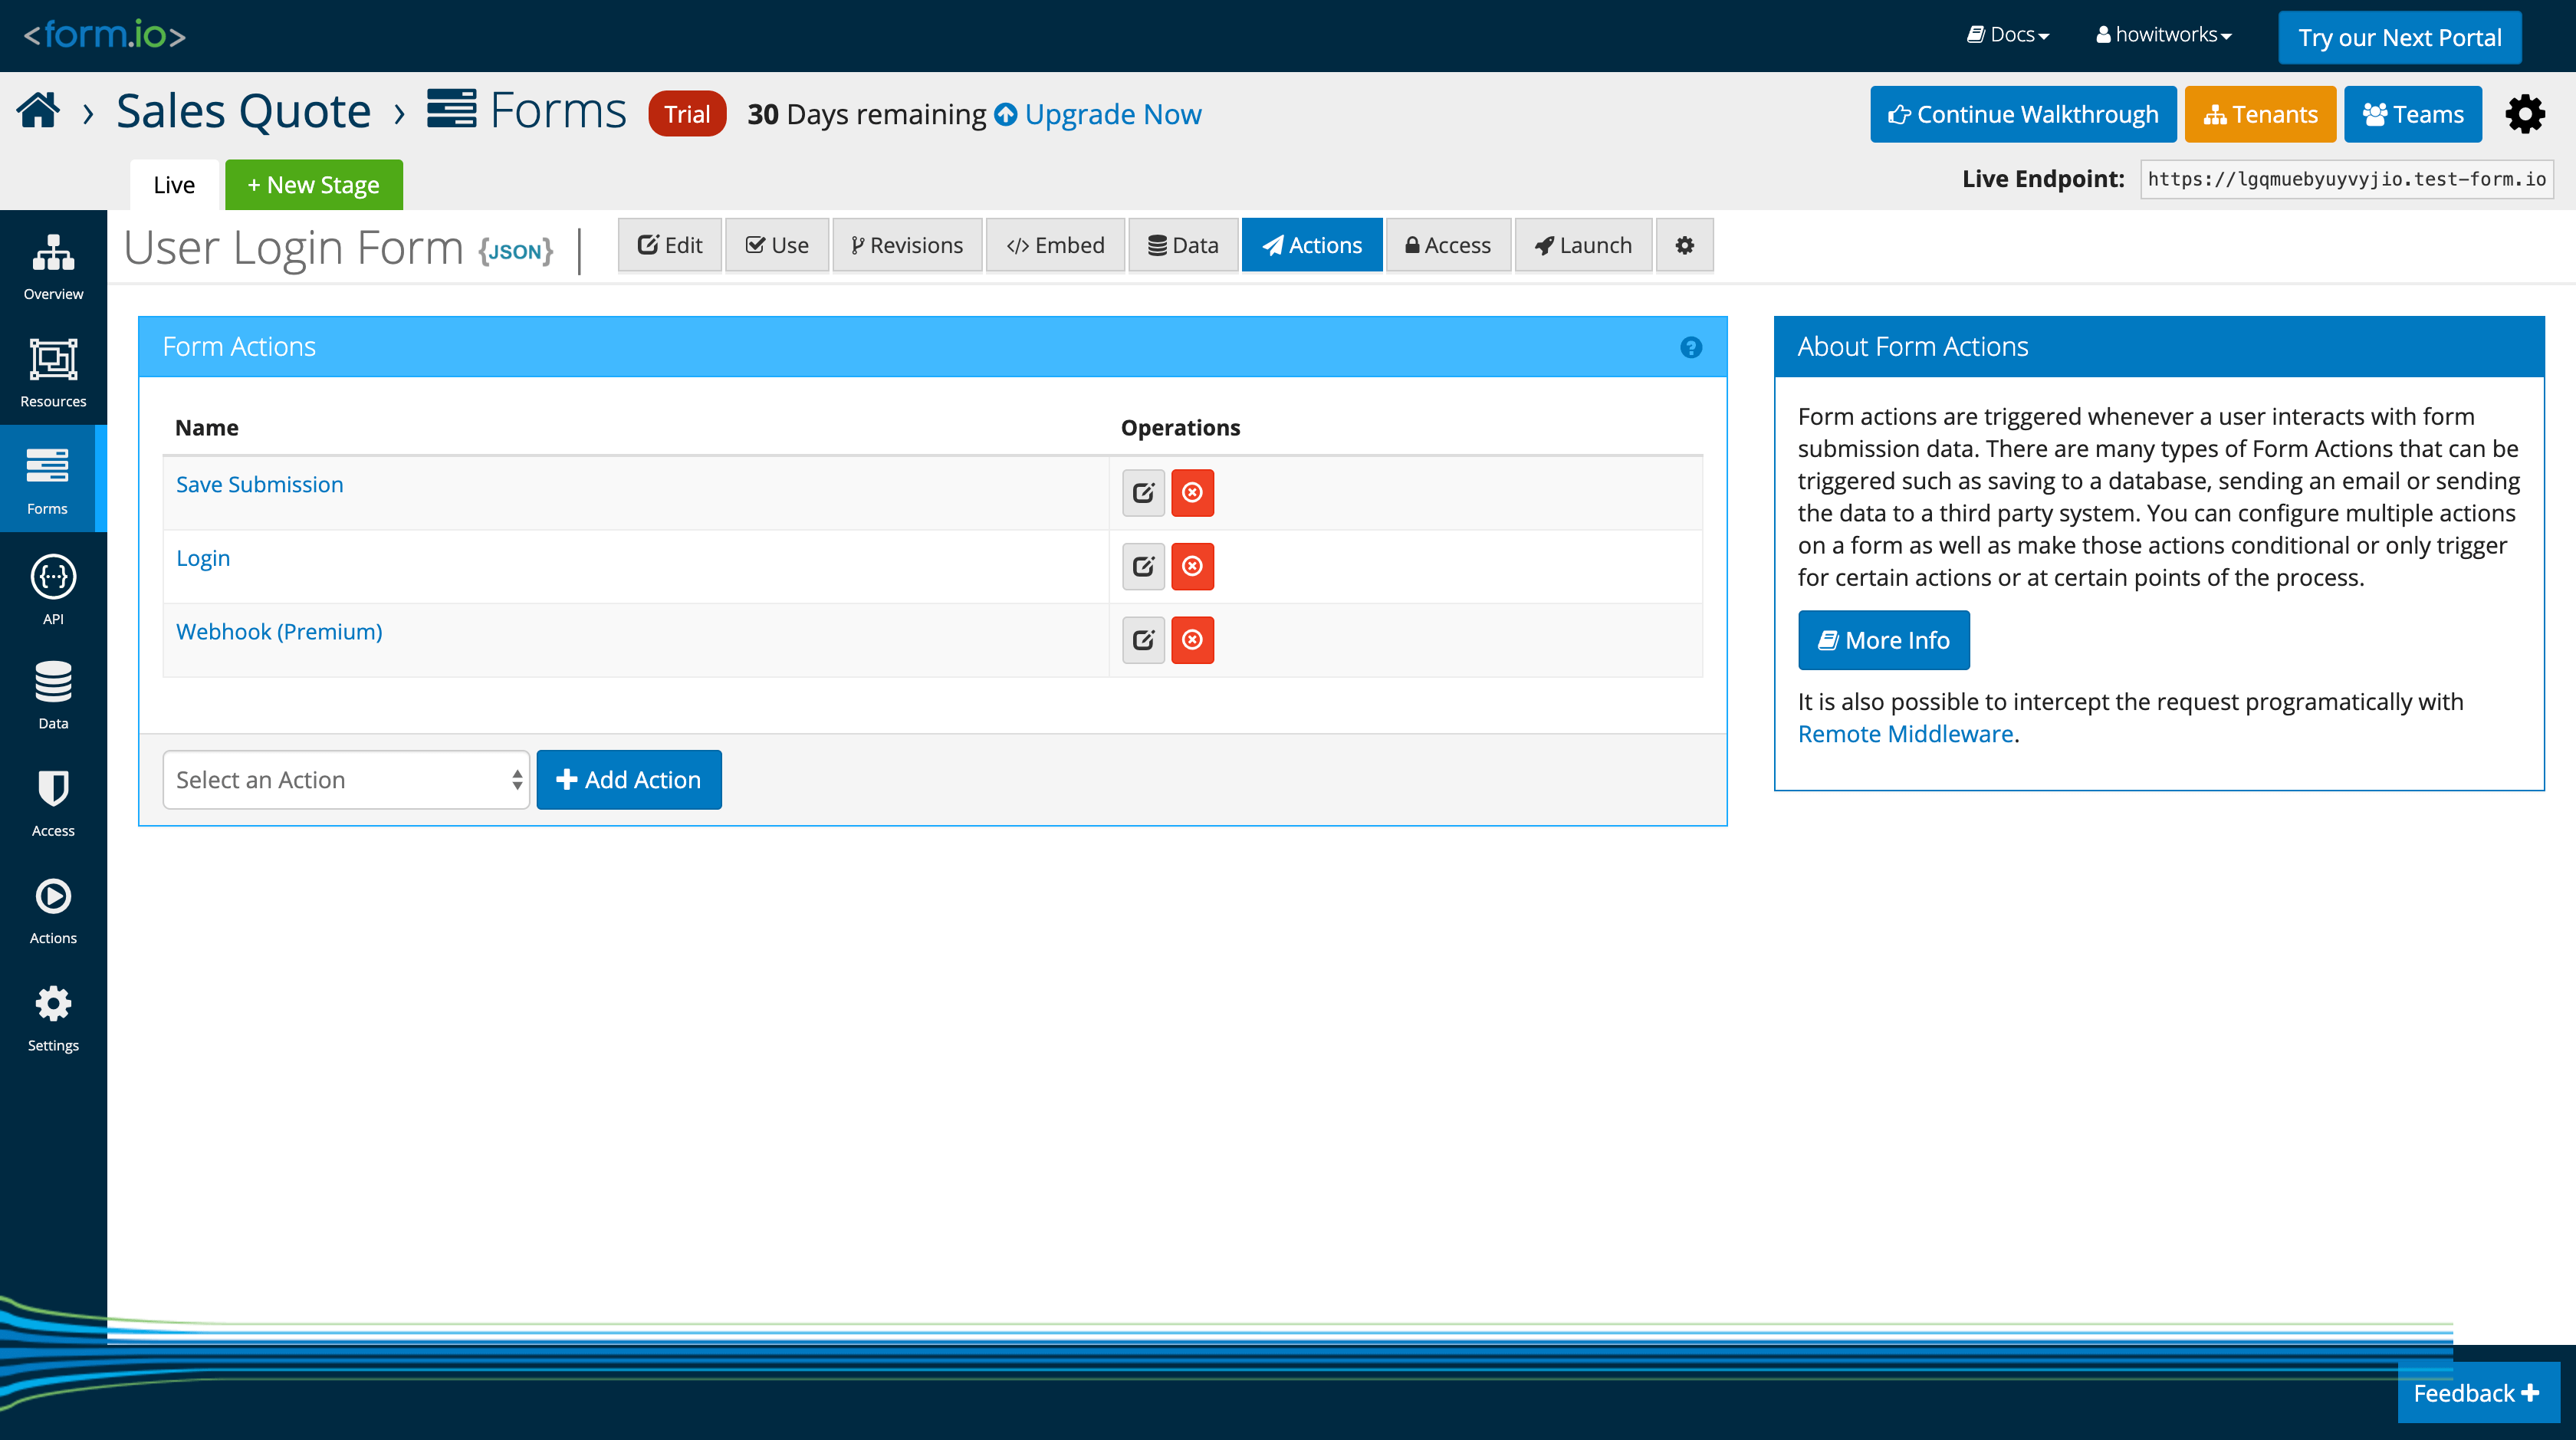Open the black project settings gear

click(2524, 114)
